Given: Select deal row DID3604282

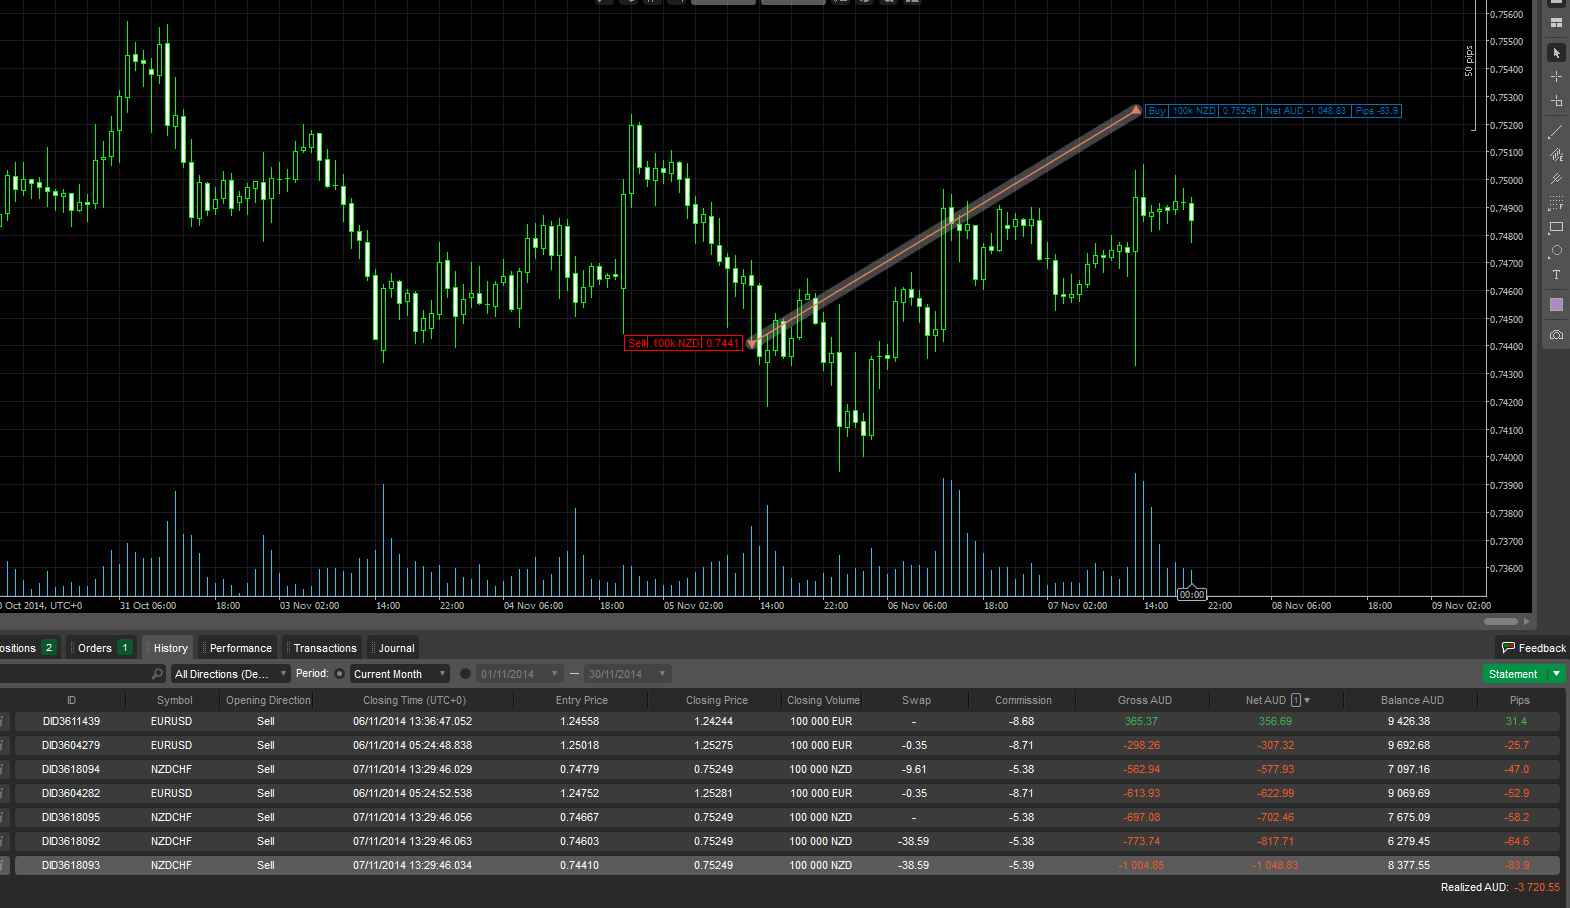Looking at the screenshot, I should point(786,793).
